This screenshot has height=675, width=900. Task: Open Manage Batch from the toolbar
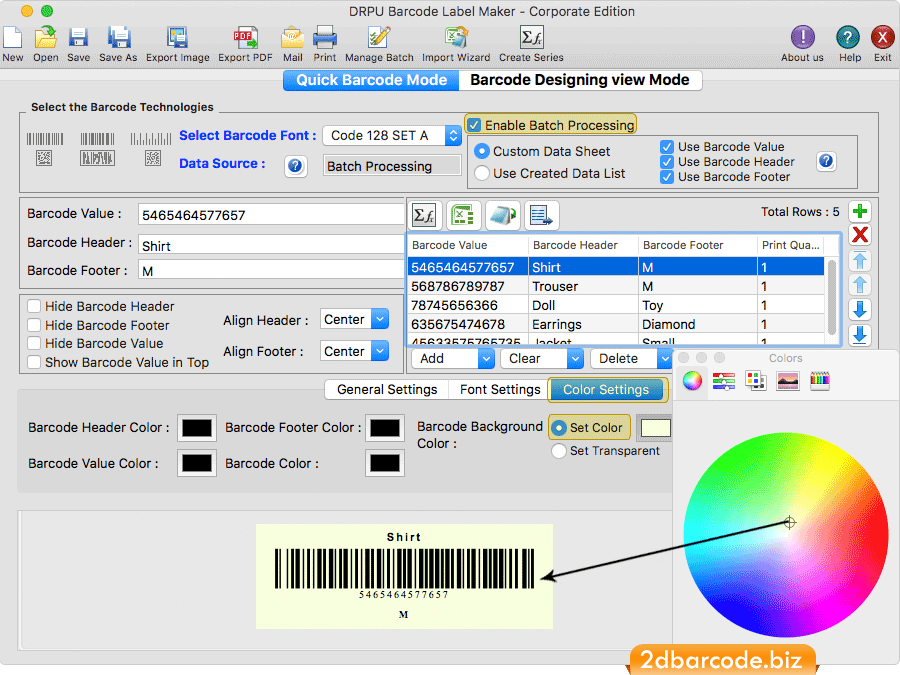pyautogui.click(x=379, y=37)
